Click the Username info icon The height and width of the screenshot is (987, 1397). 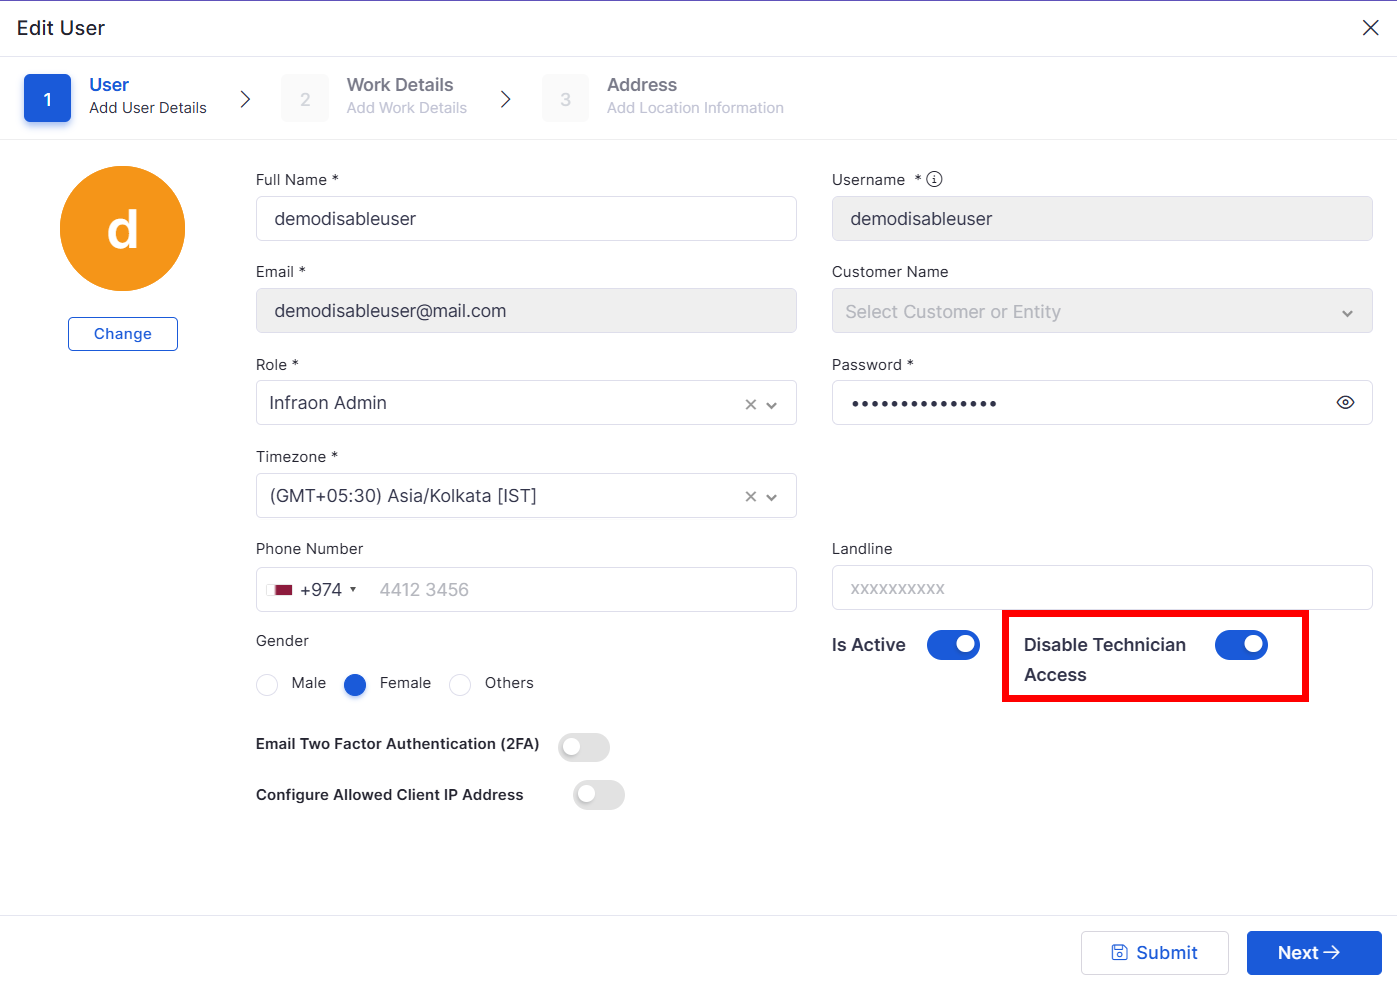click(x=934, y=179)
